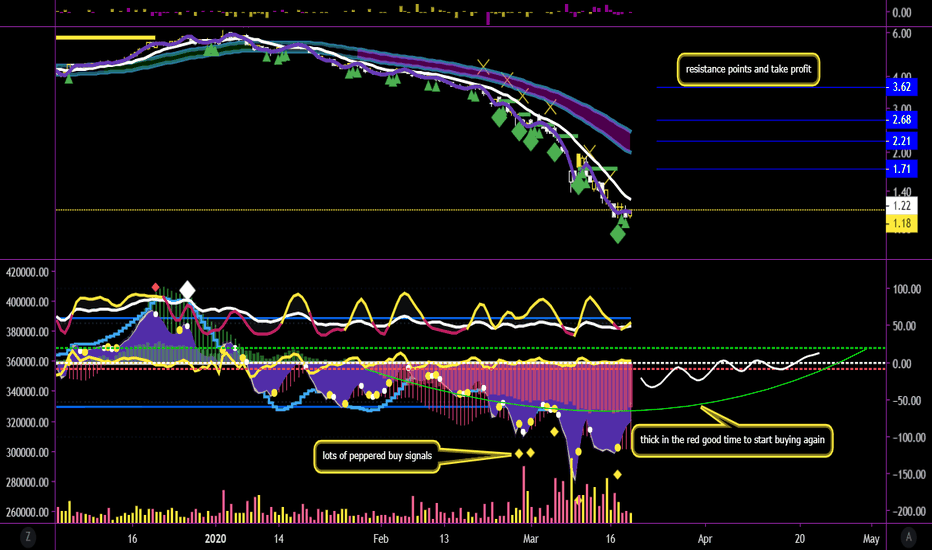Click the Feb label on the time axis
The width and height of the screenshot is (932, 550).
[x=380, y=539]
